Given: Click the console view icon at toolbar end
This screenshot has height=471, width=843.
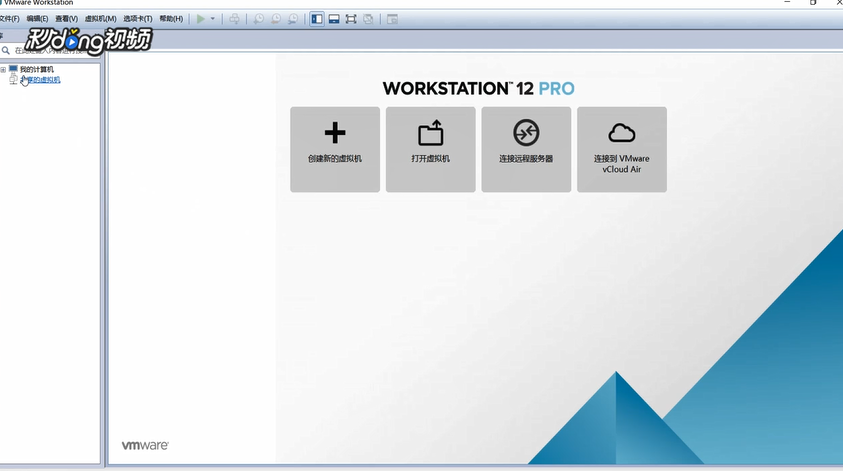Looking at the screenshot, I should [392, 19].
